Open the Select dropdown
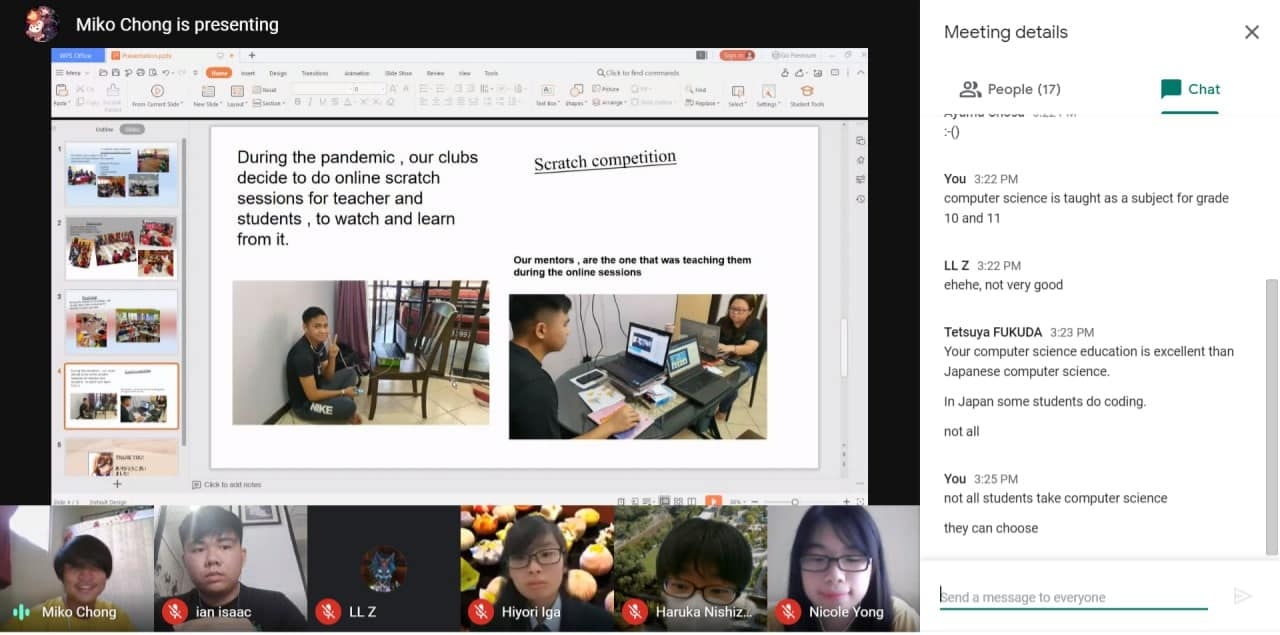This screenshot has height=635, width=1280. tap(737, 96)
